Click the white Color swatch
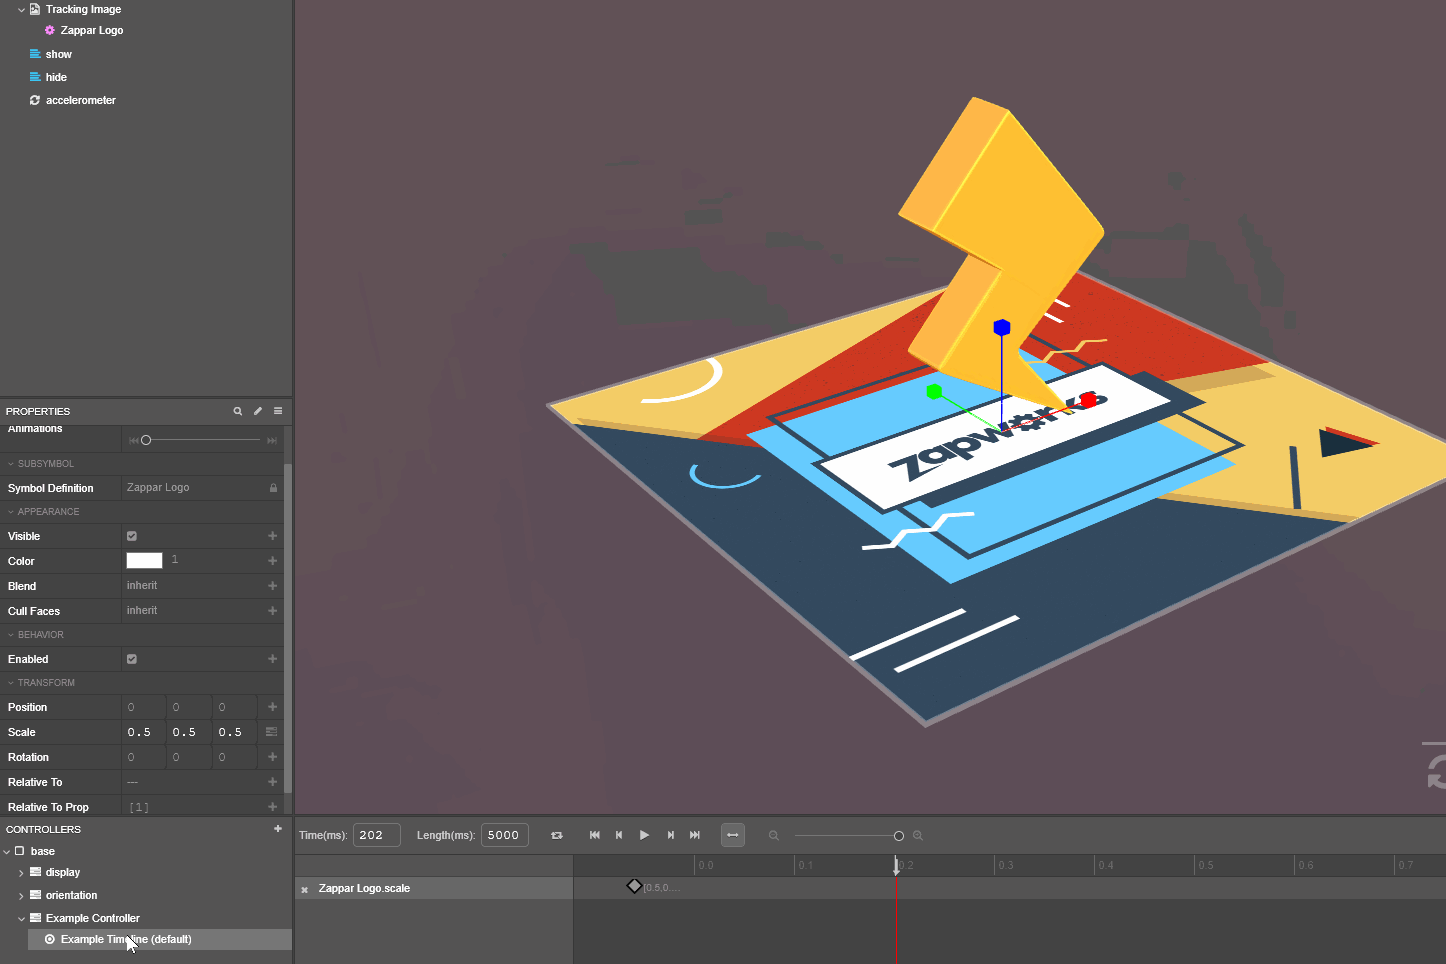This screenshot has height=964, width=1446. [x=144, y=560]
